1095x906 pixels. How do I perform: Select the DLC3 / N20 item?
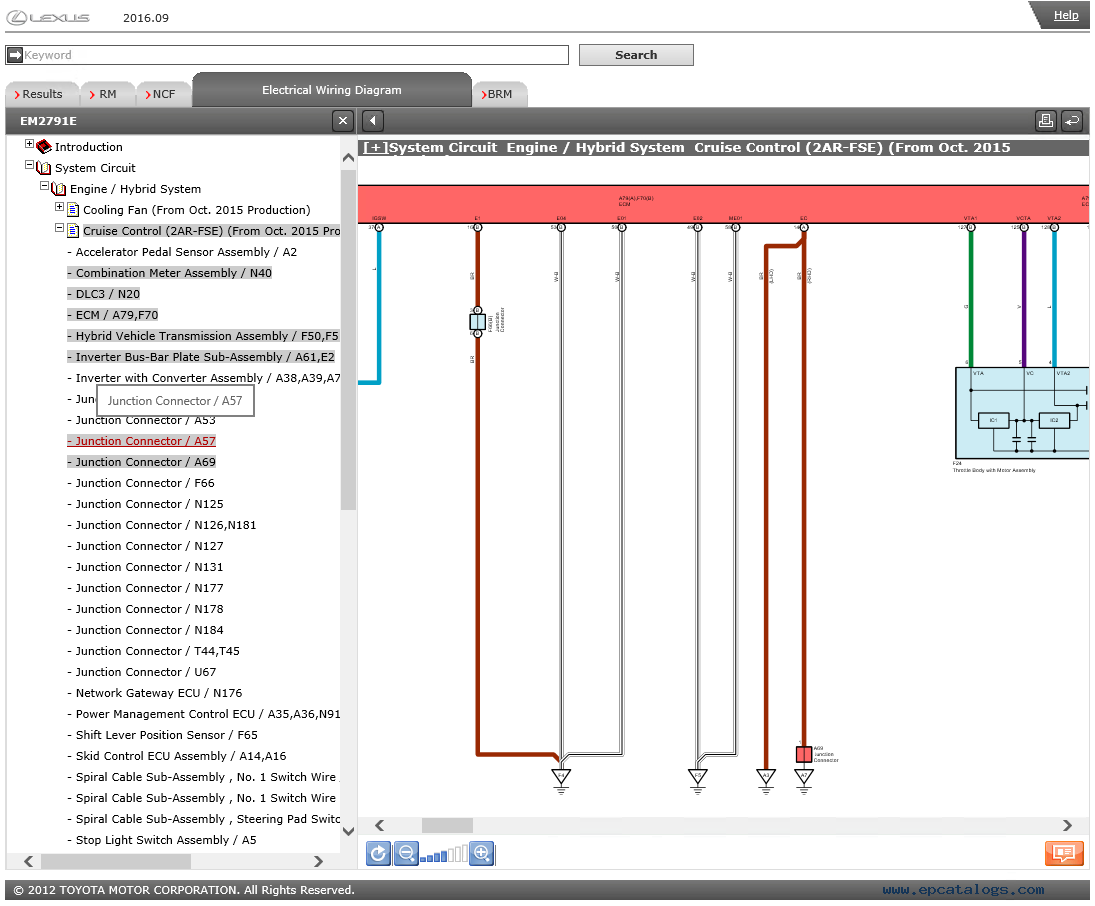click(x=108, y=294)
